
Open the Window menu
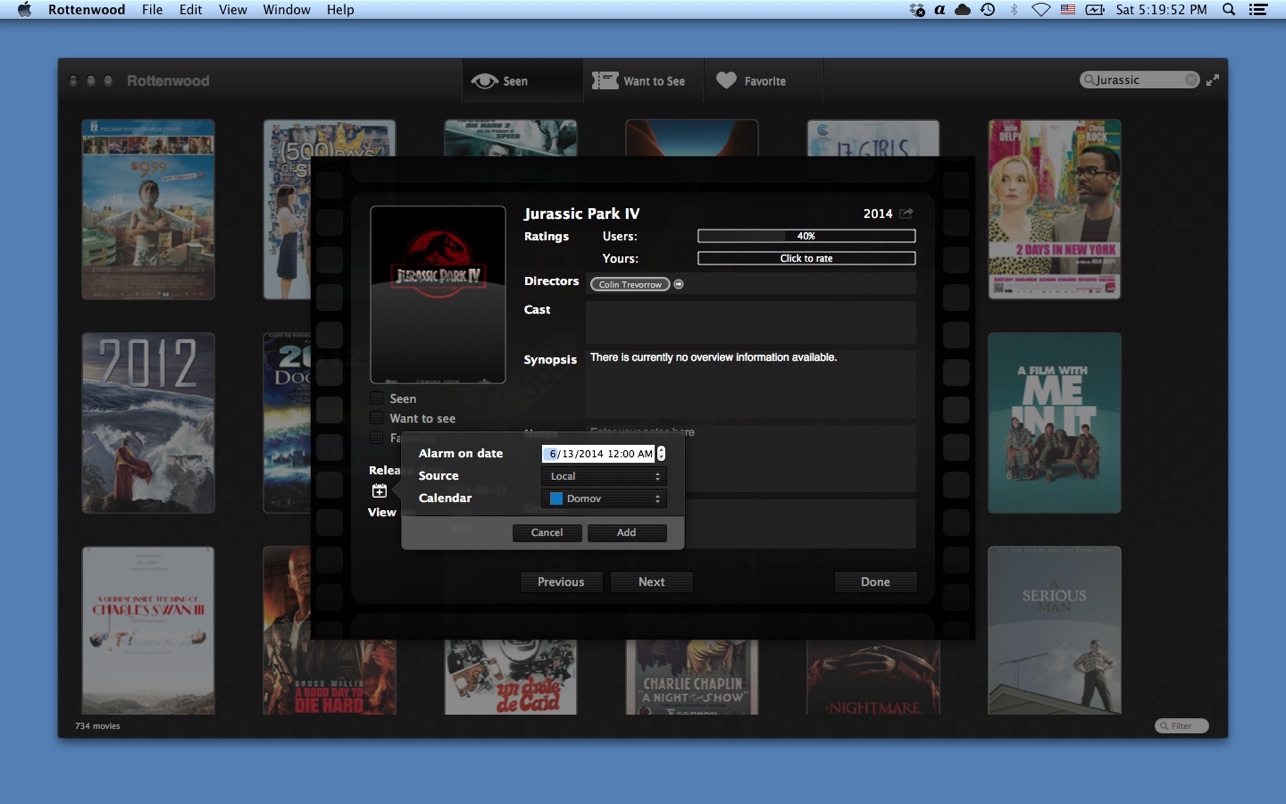(x=286, y=10)
